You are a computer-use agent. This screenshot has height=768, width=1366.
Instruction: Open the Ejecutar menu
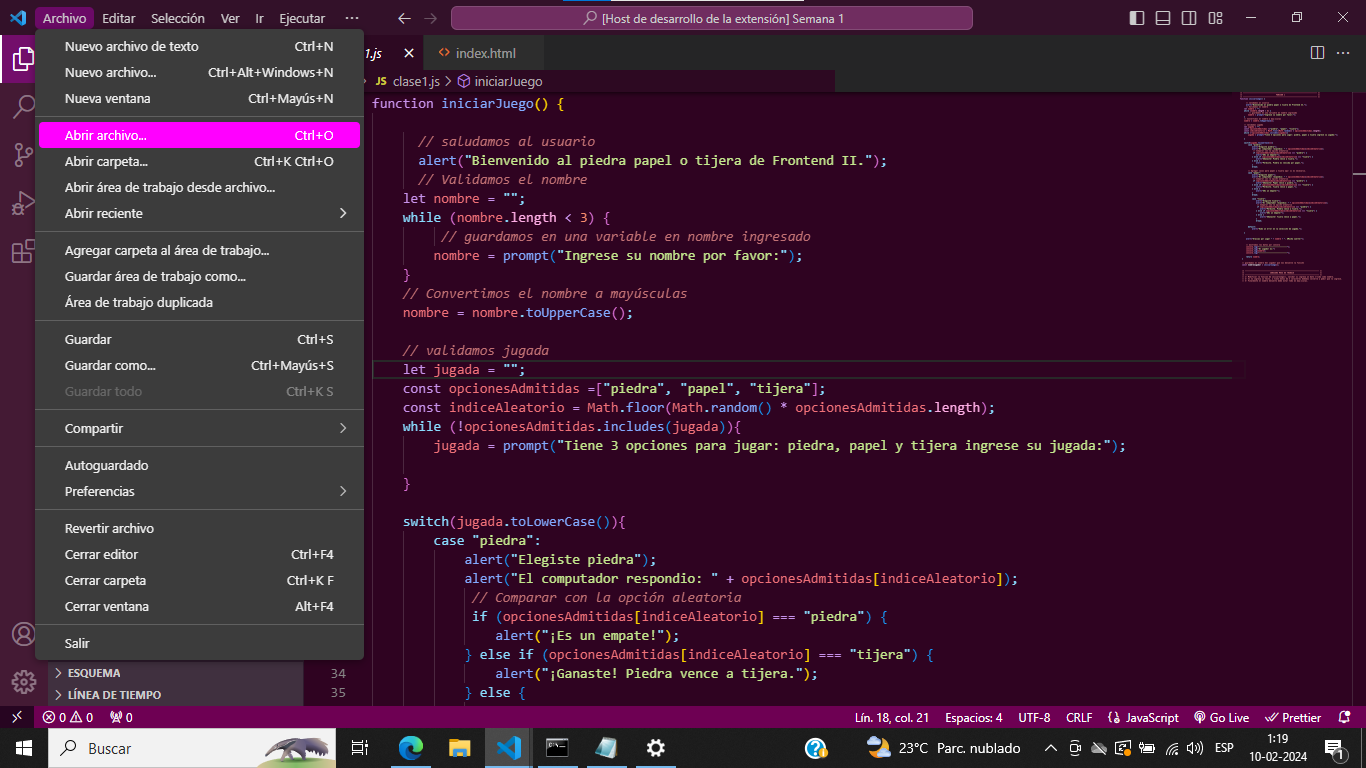(302, 18)
